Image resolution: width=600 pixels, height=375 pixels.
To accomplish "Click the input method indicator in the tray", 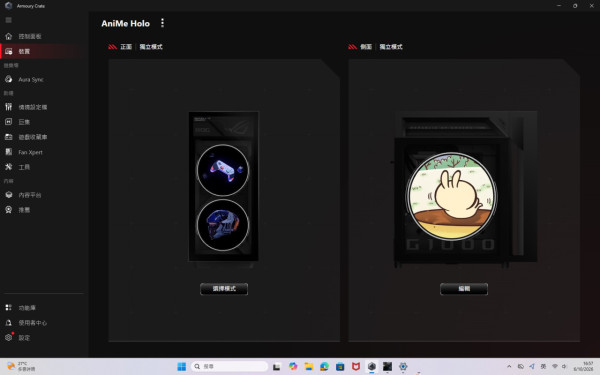I will 543,367.
